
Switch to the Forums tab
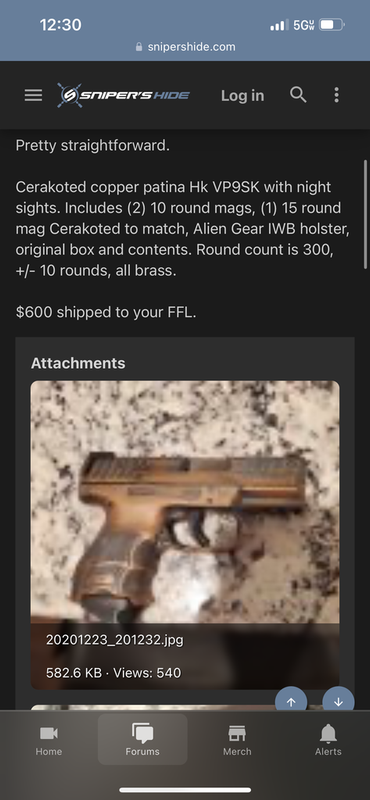click(x=142, y=739)
